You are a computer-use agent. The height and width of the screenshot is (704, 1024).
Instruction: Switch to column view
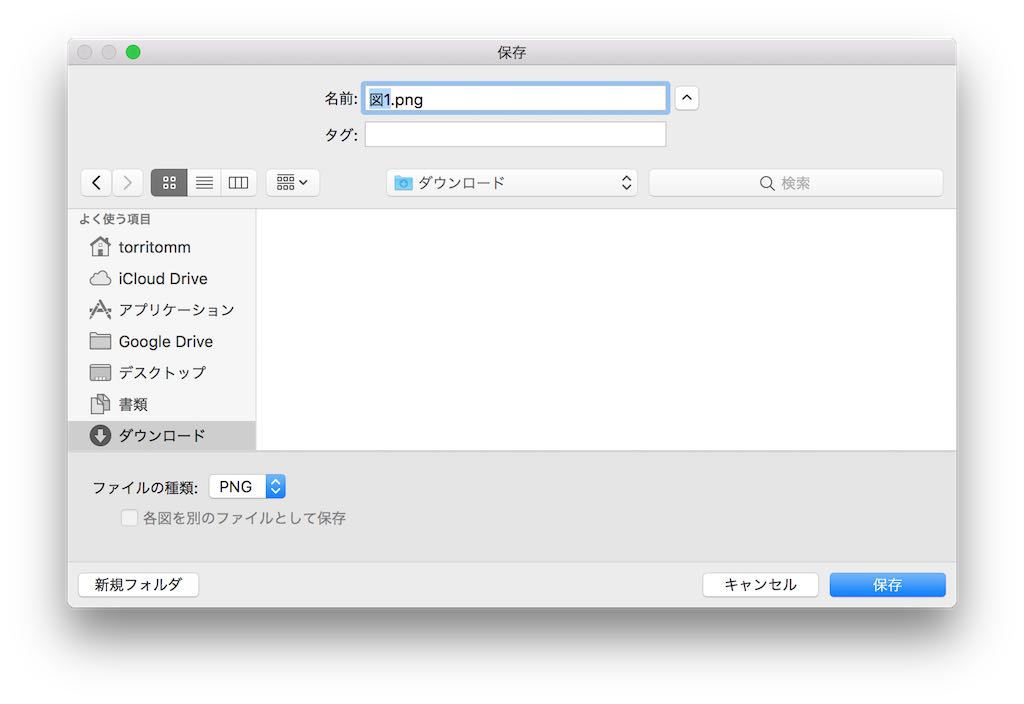pyautogui.click(x=238, y=182)
